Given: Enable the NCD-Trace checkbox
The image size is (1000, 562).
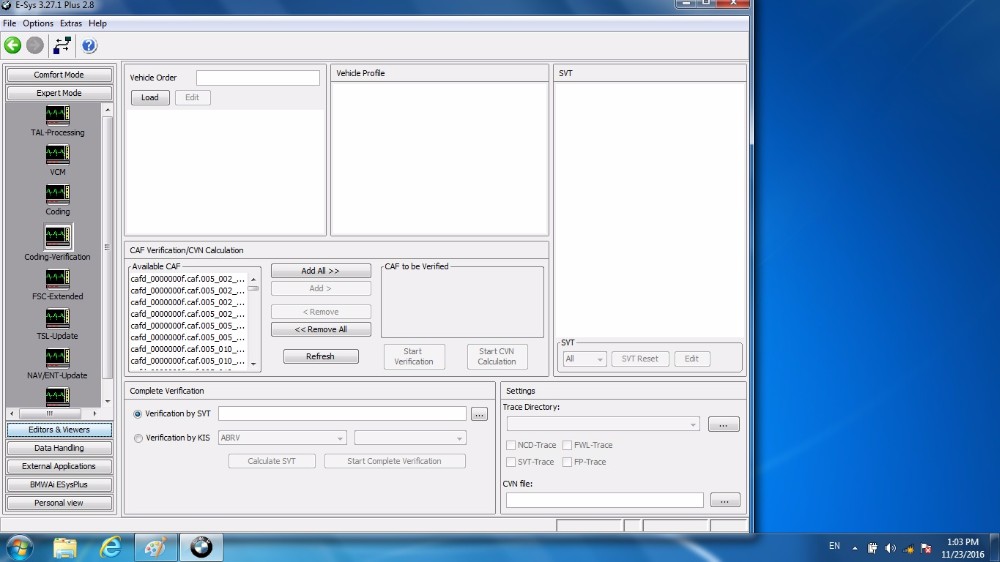Looking at the screenshot, I should [512, 445].
